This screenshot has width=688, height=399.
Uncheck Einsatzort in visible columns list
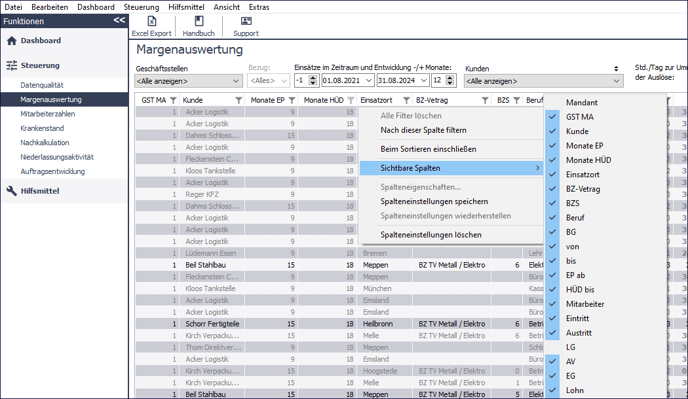tap(552, 174)
